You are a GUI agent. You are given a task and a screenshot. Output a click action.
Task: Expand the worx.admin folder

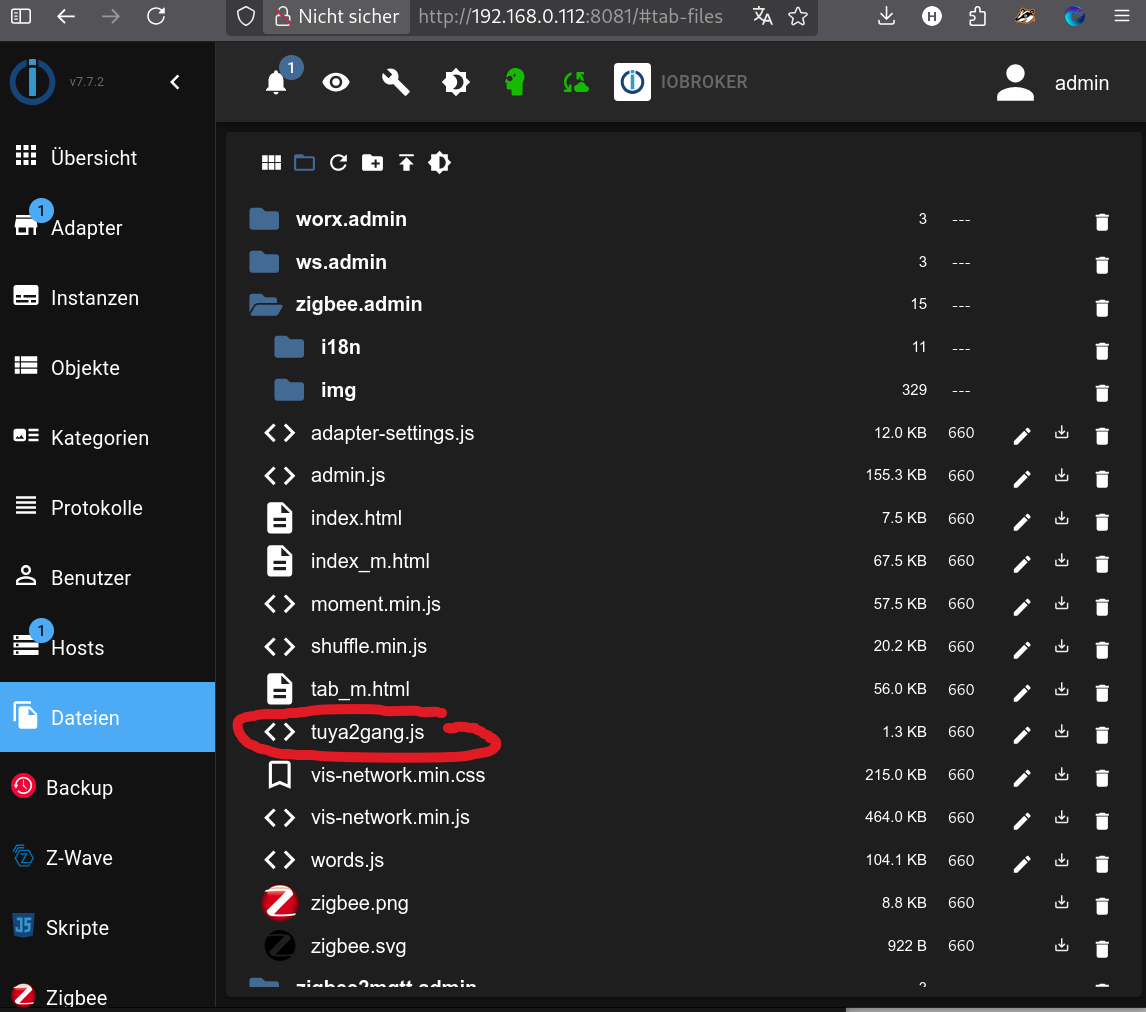pos(264,220)
